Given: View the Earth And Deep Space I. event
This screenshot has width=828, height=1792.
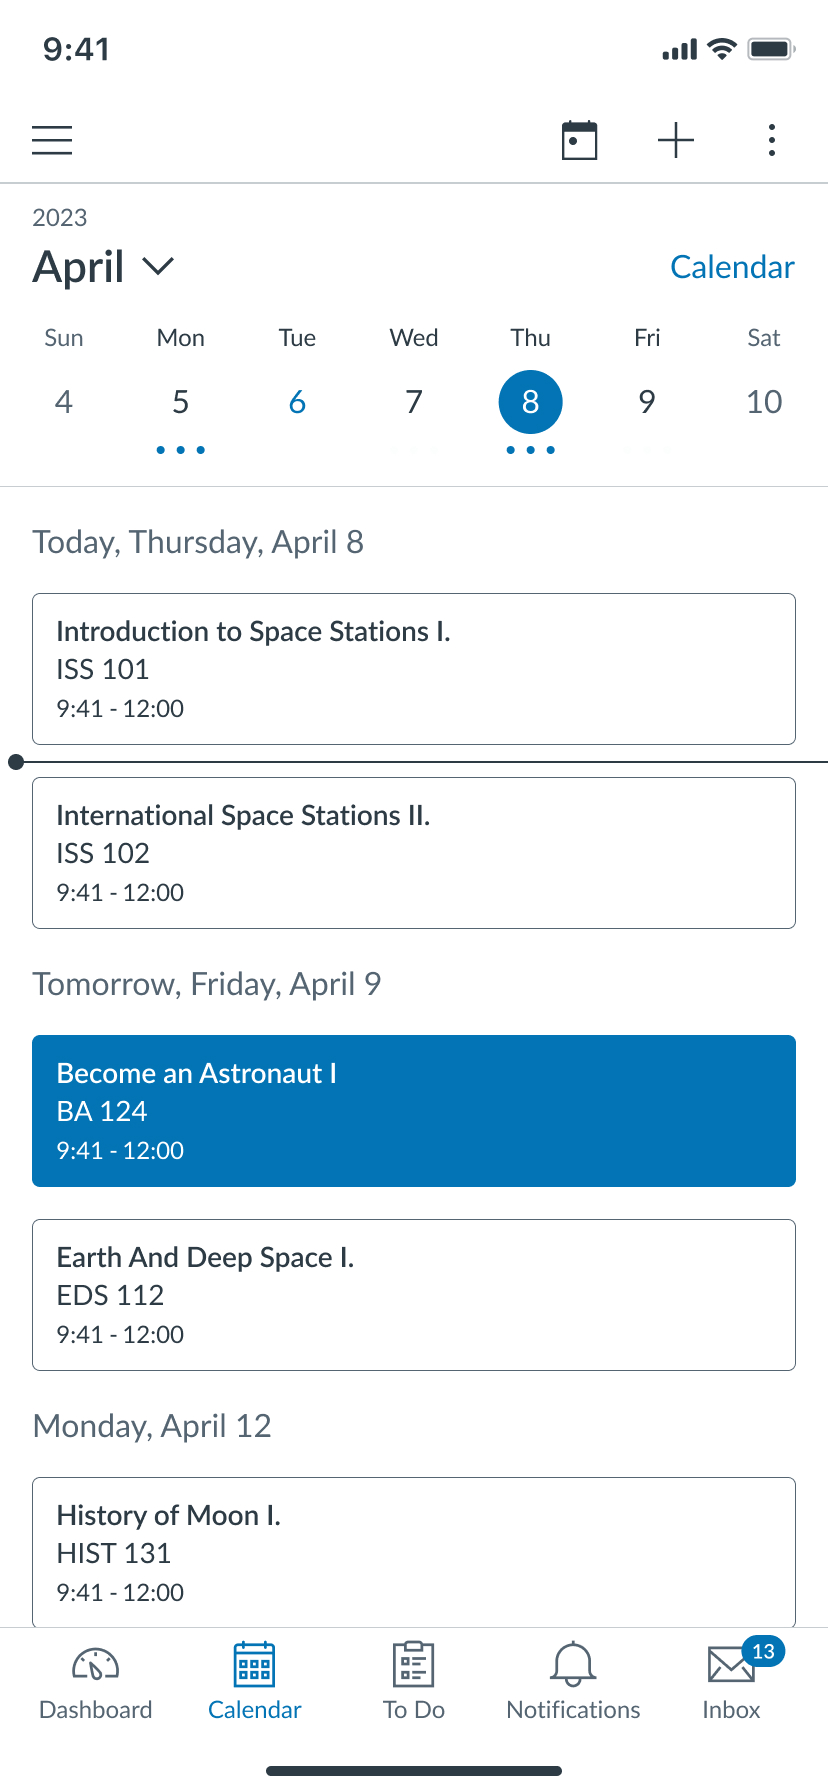Looking at the screenshot, I should (414, 1295).
